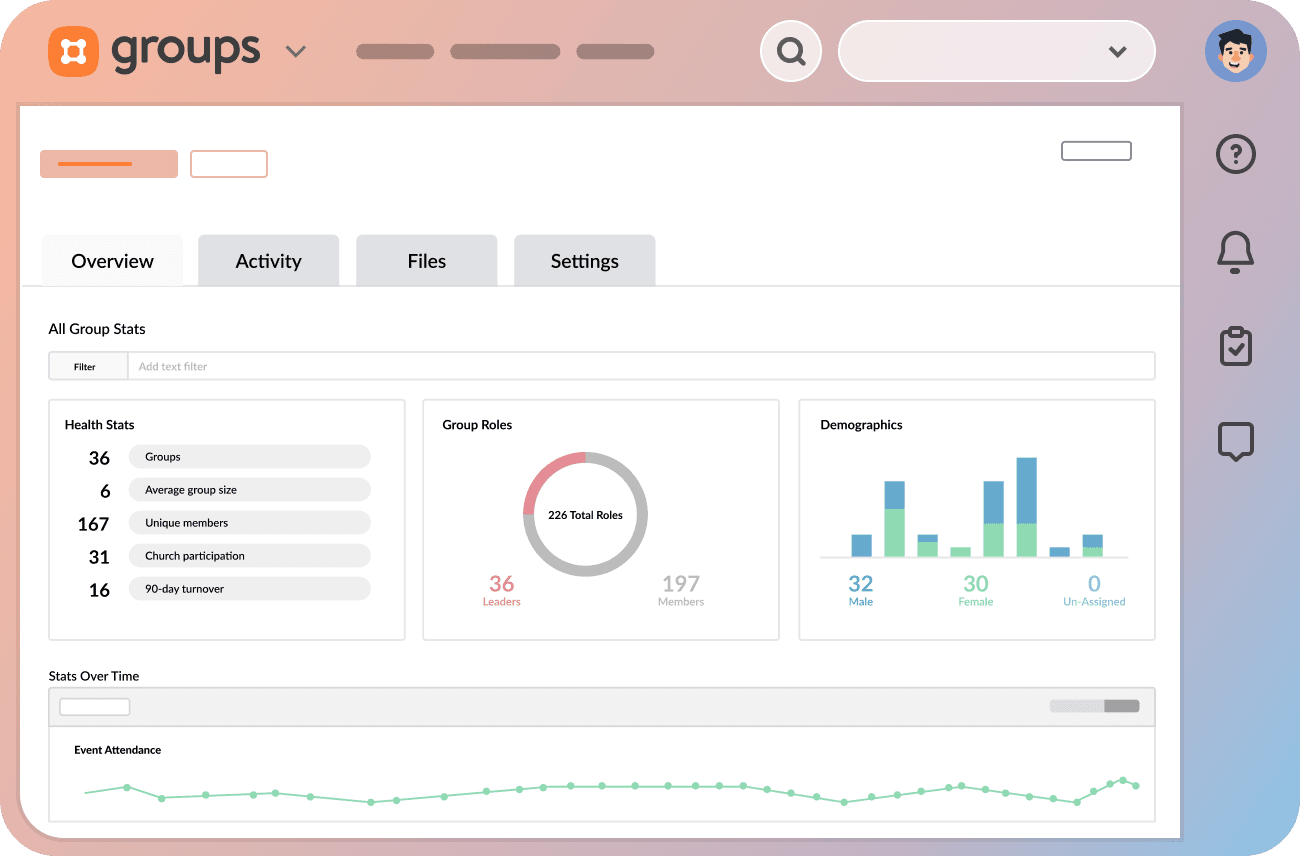This screenshot has width=1300, height=856.
Task: Open the tasks clipboard icon in the sidebar
Action: 1235,346
